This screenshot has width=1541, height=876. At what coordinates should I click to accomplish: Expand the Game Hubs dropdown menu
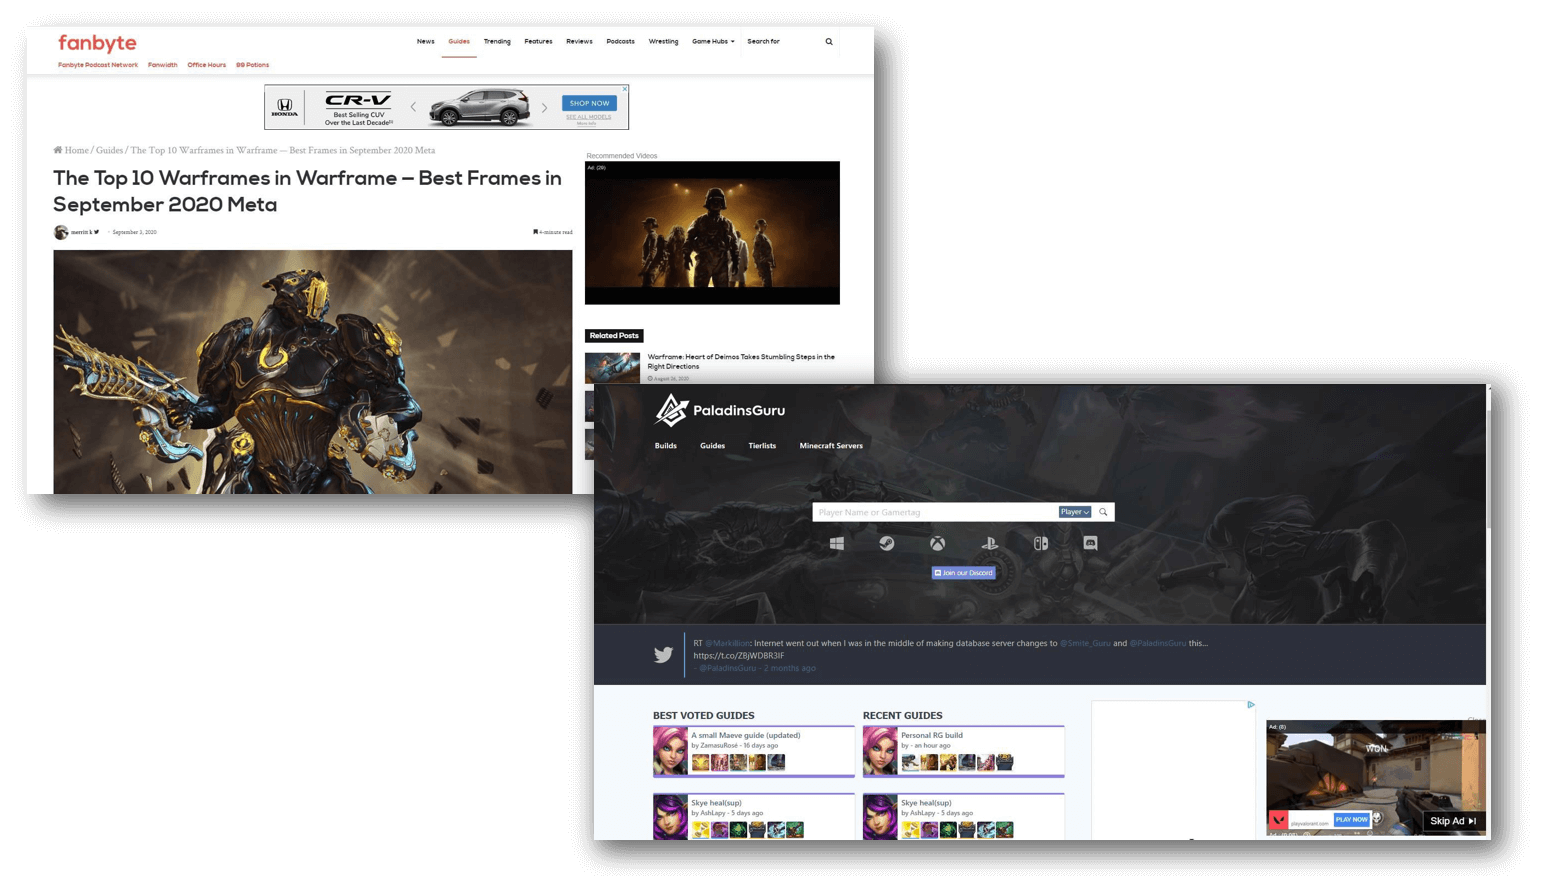(713, 42)
